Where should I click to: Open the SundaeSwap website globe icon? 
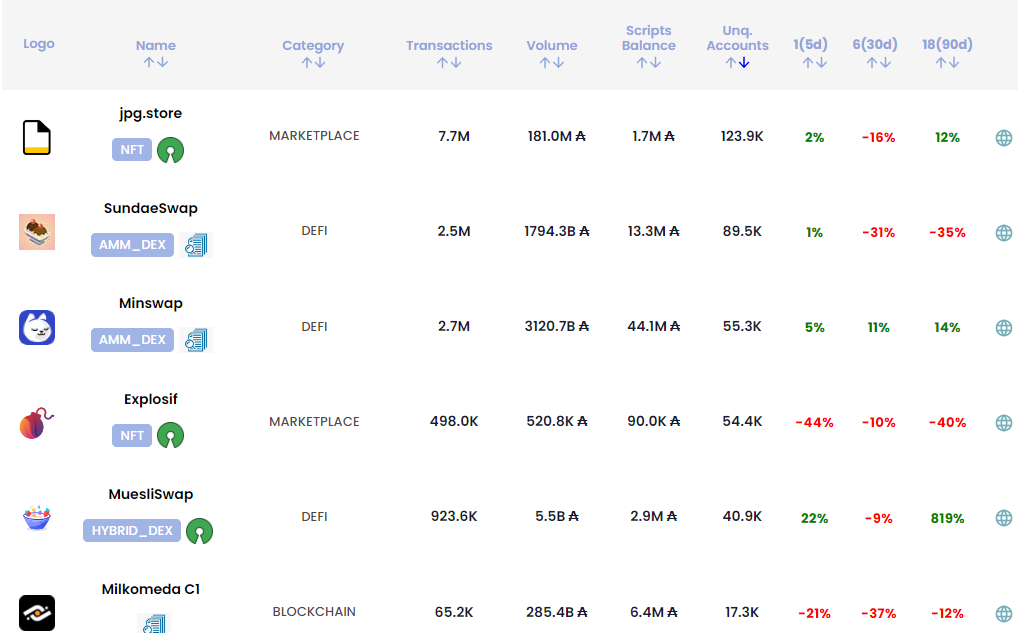click(x=1004, y=233)
